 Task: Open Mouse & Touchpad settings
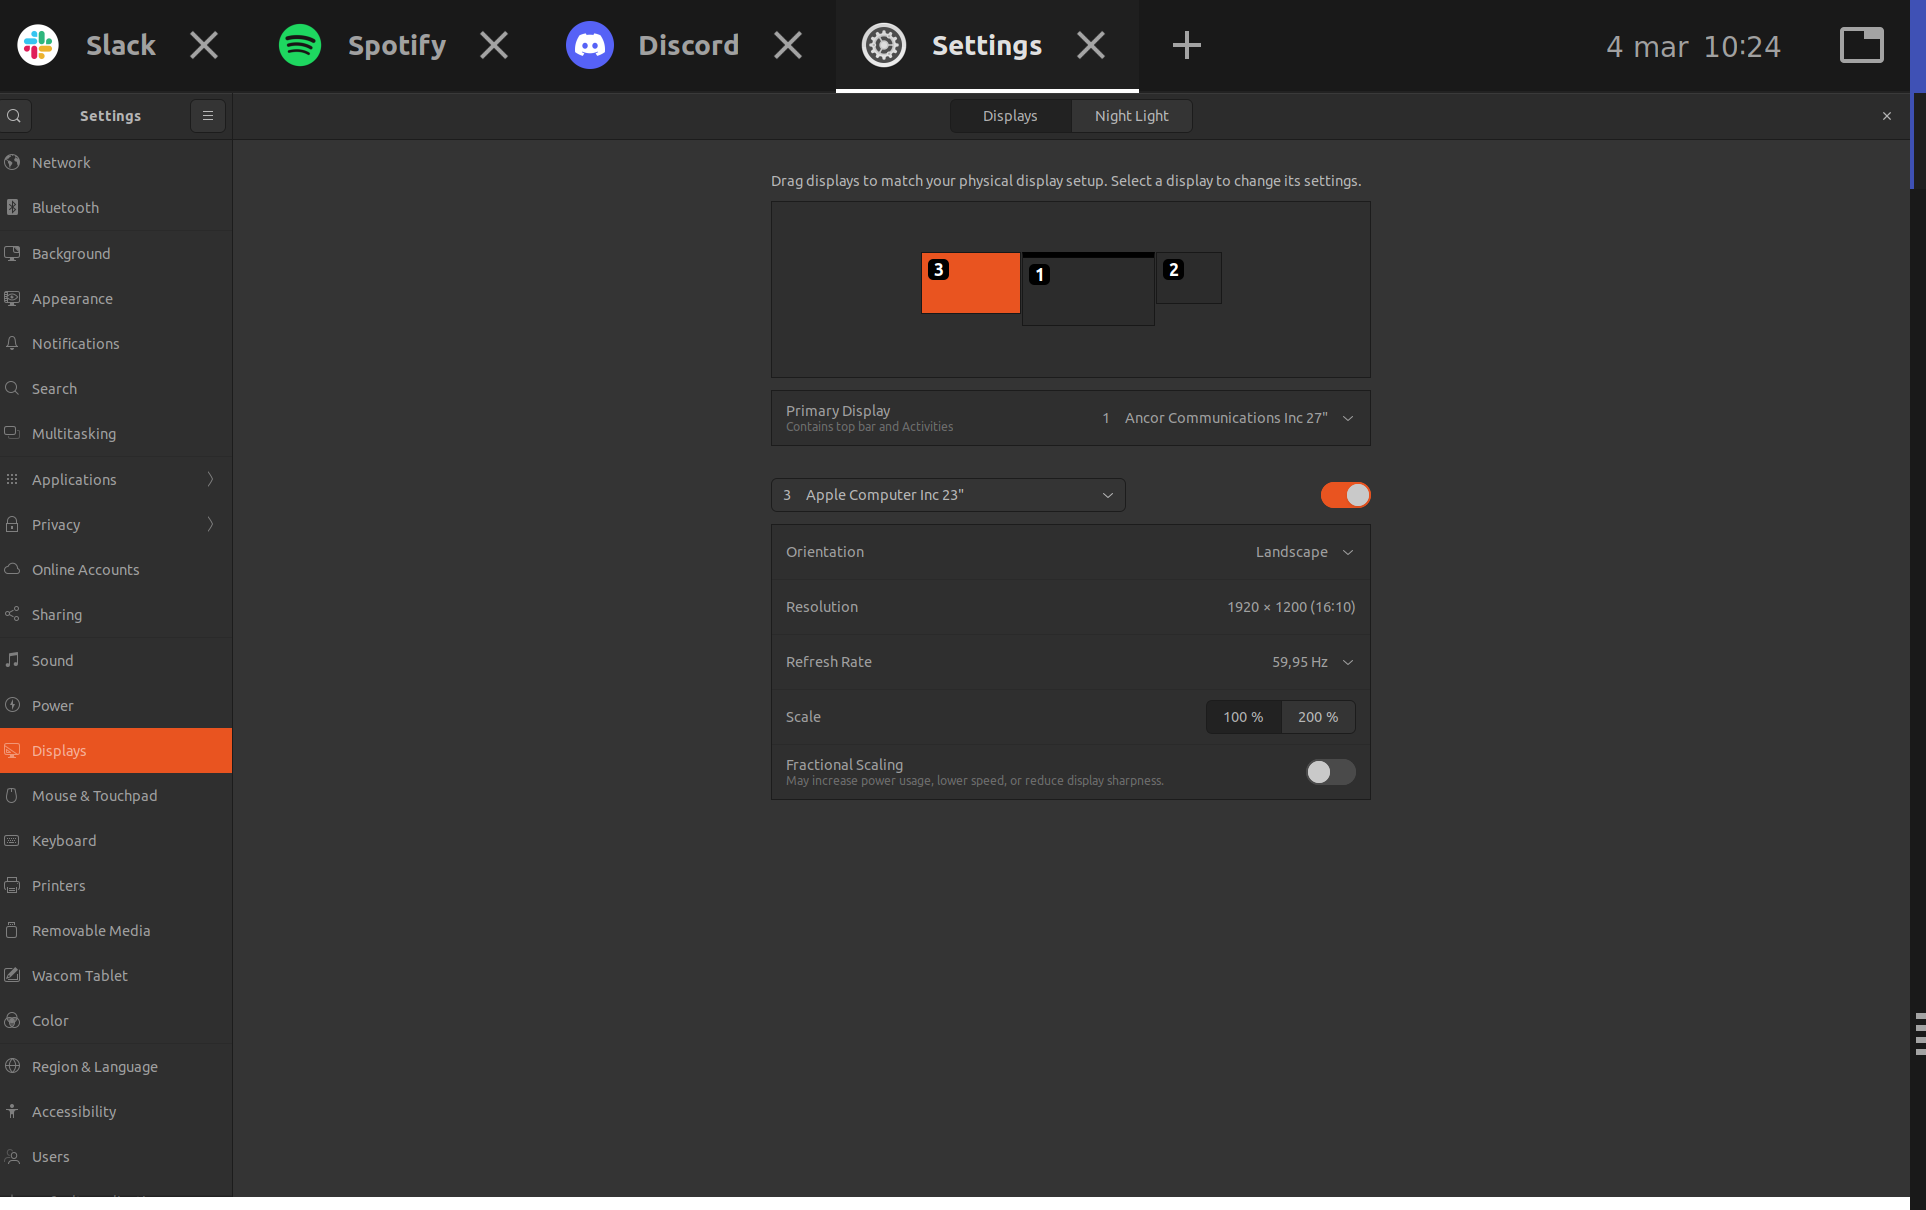(94, 796)
